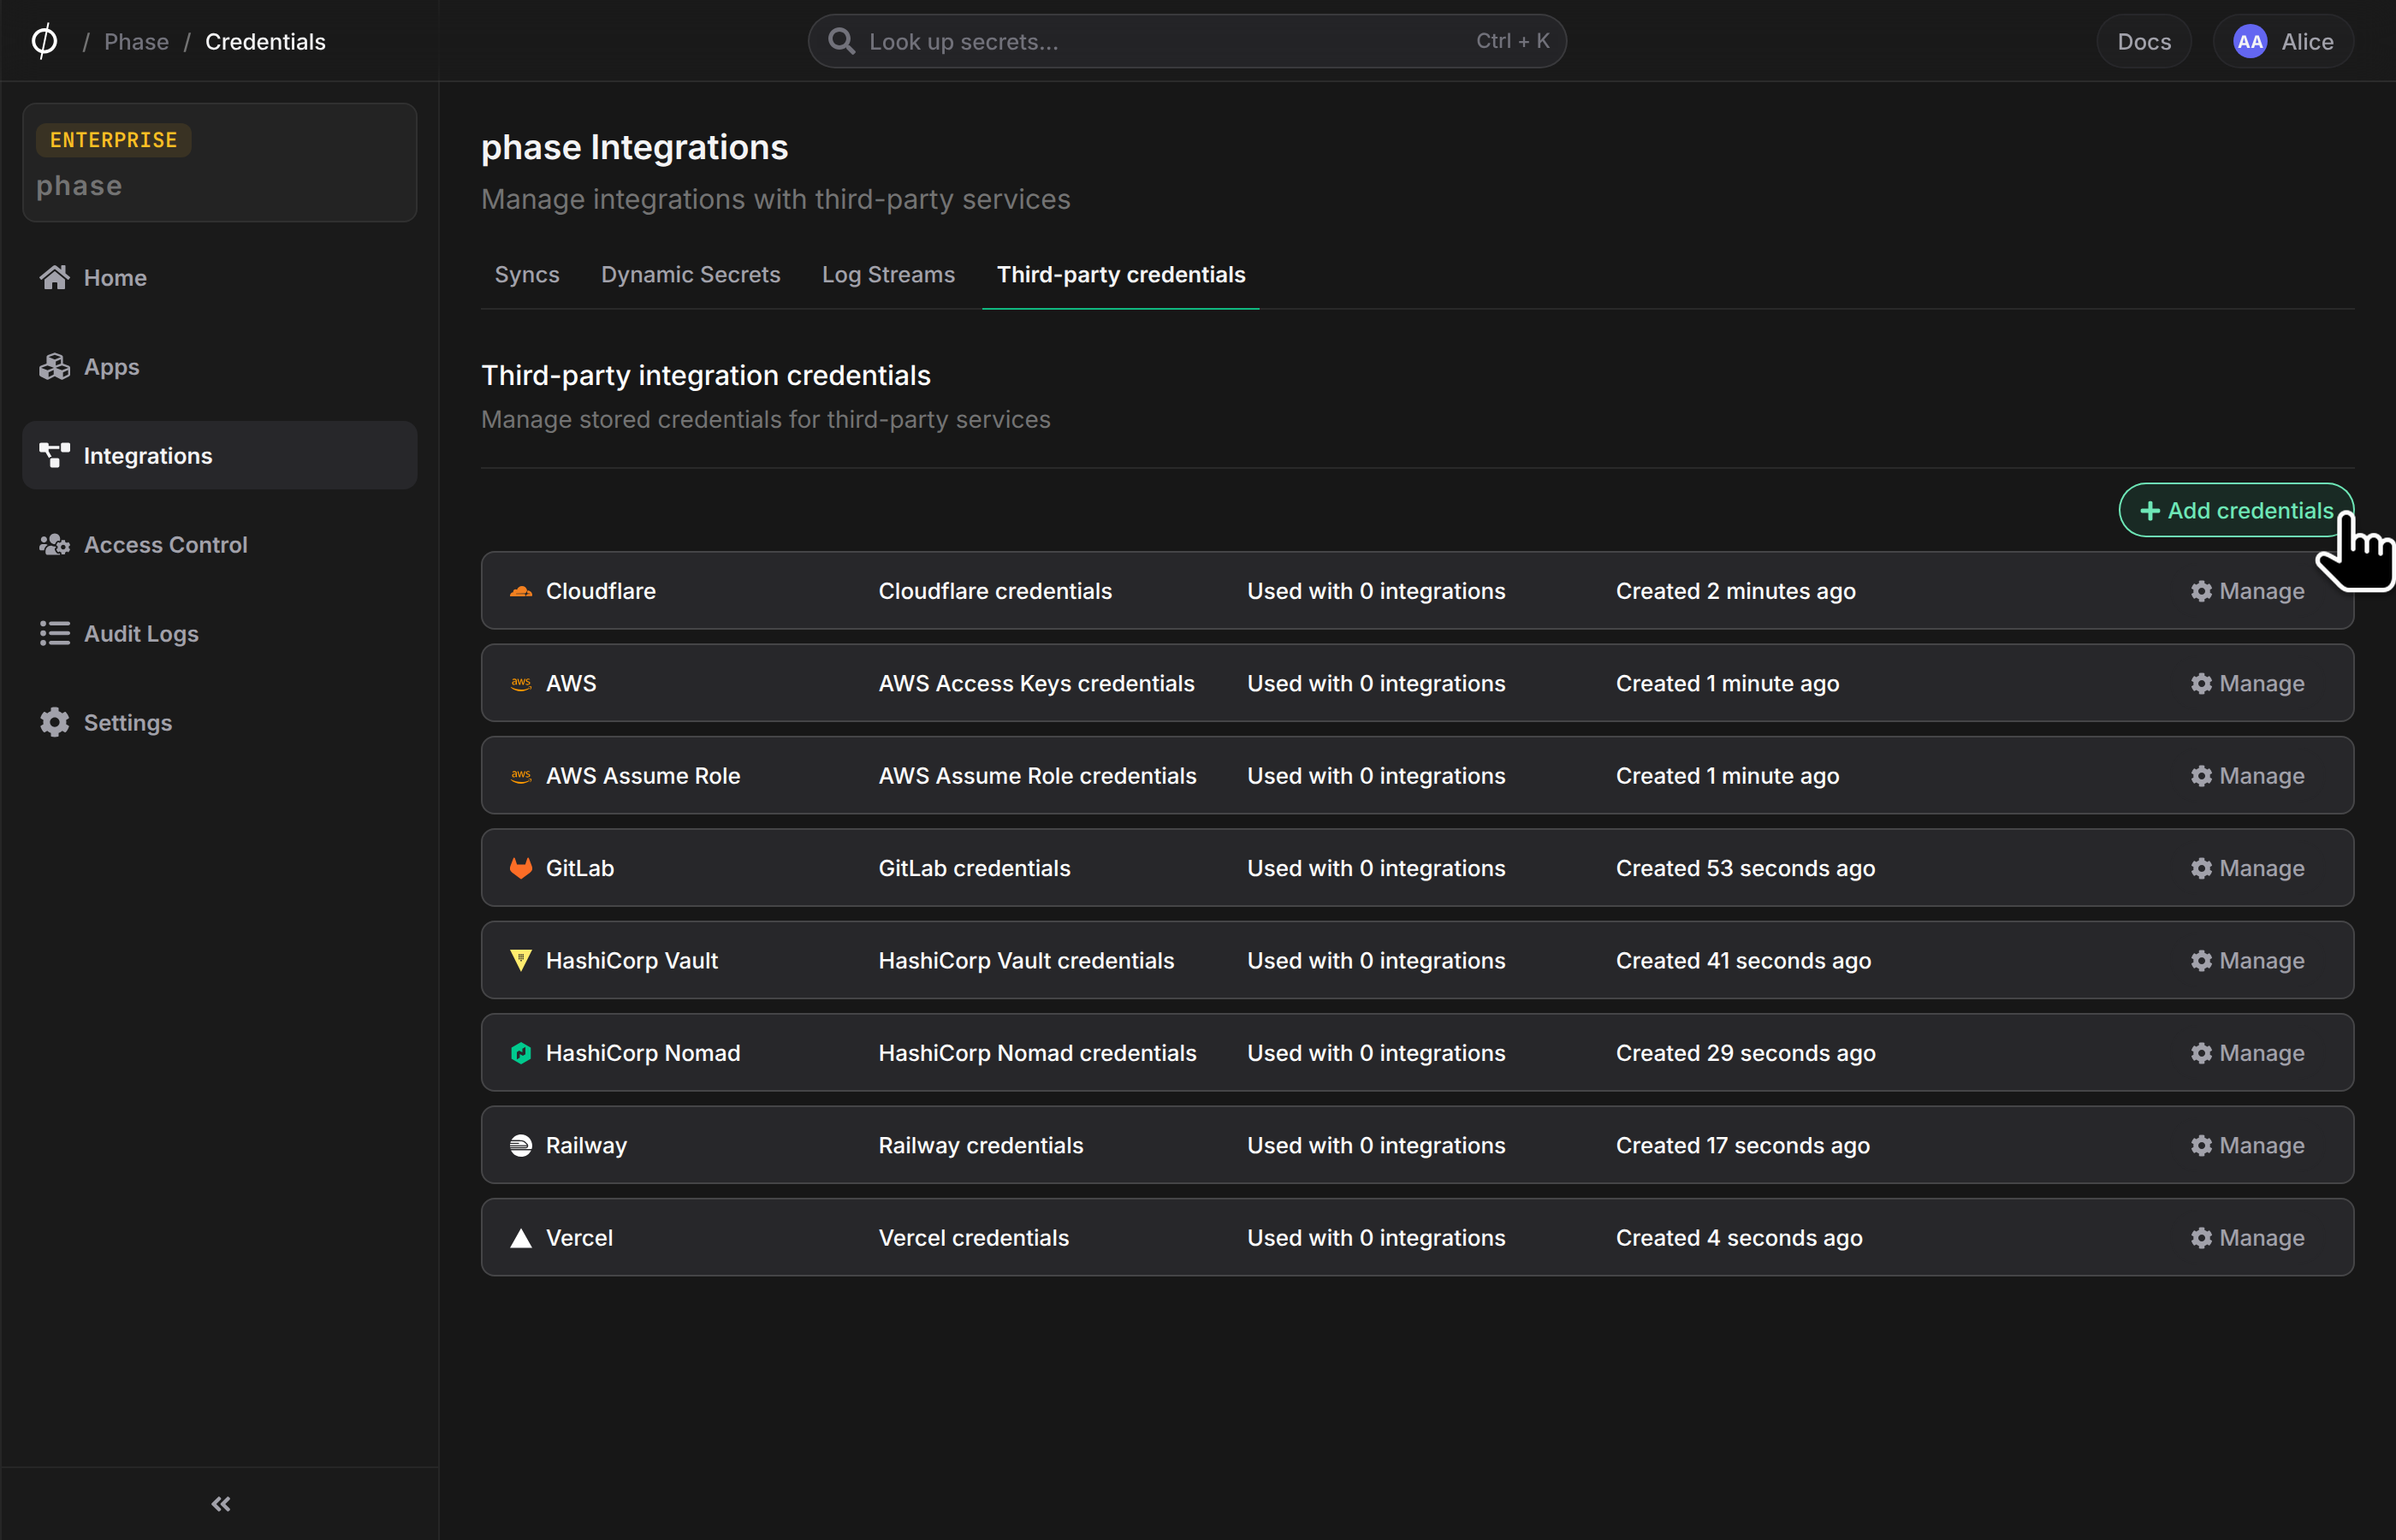2396x1540 pixels.
Task: Click 'Created 41 seconds ago' text
Action: 1743,961
